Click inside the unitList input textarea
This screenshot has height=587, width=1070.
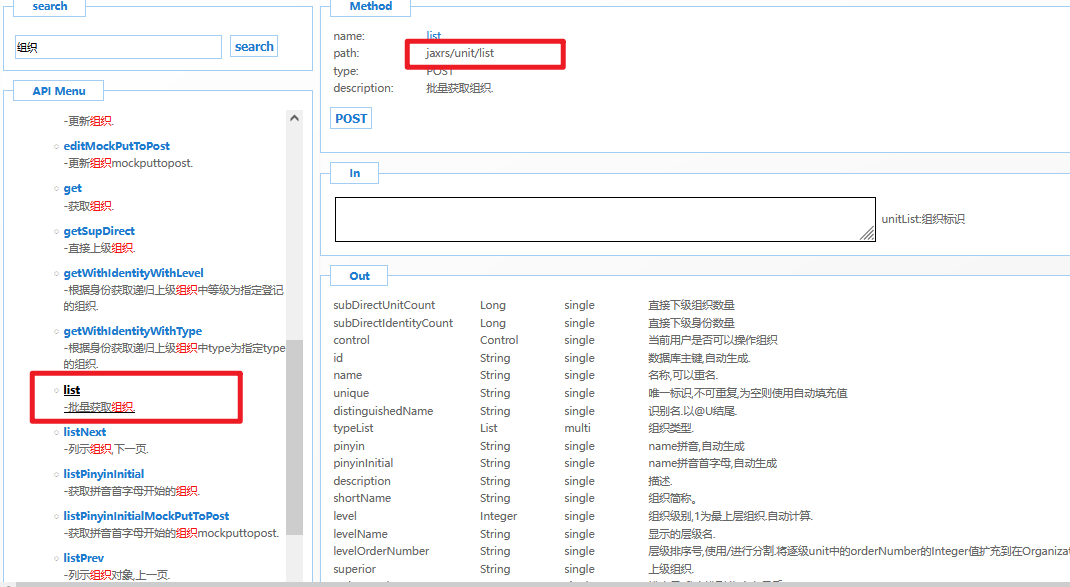point(605,219)
